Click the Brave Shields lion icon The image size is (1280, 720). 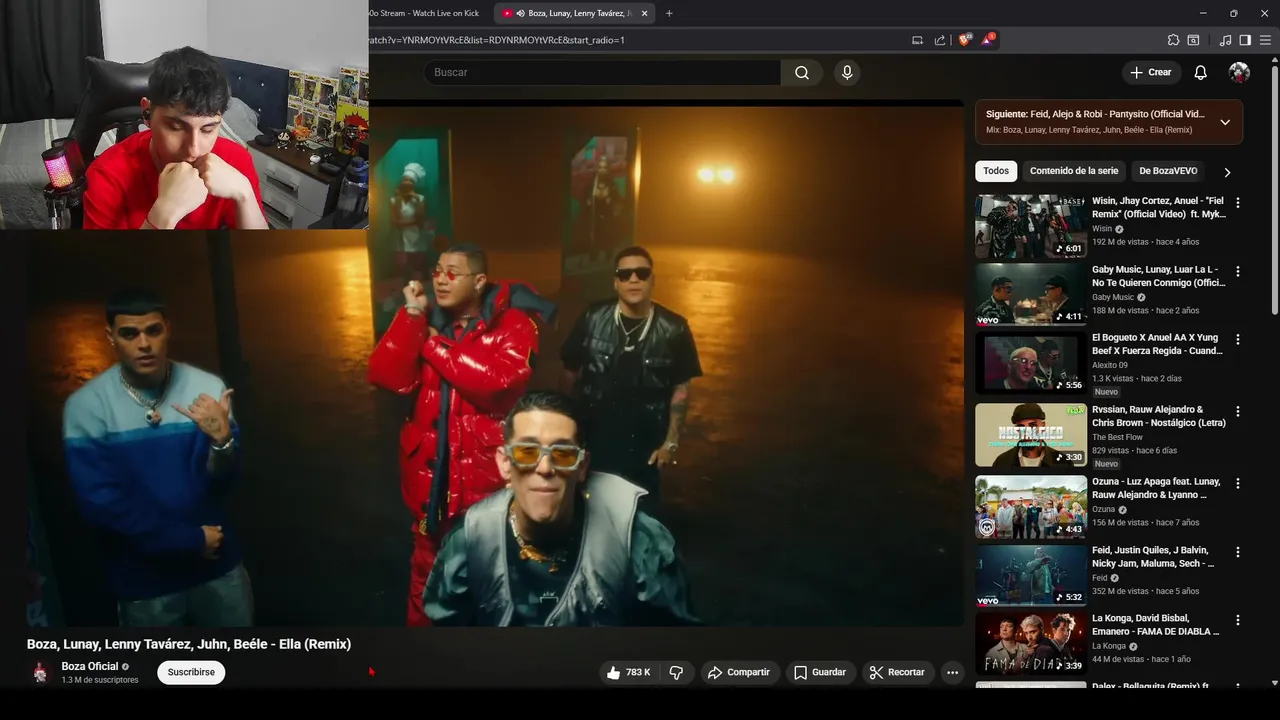(x=965, y=40)
